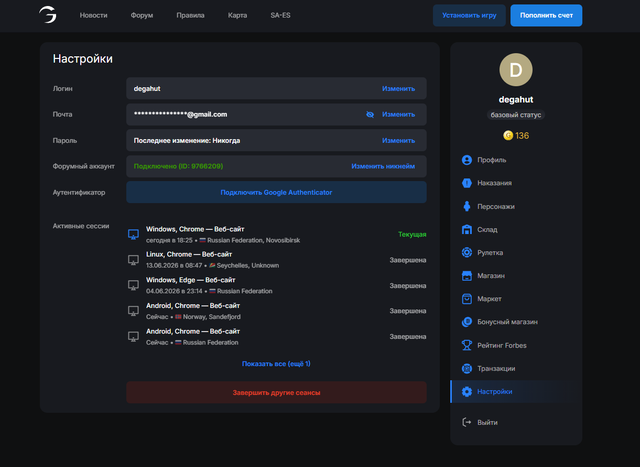Click monitor icon of Norway Android session
640x467 pixels.
133,311
